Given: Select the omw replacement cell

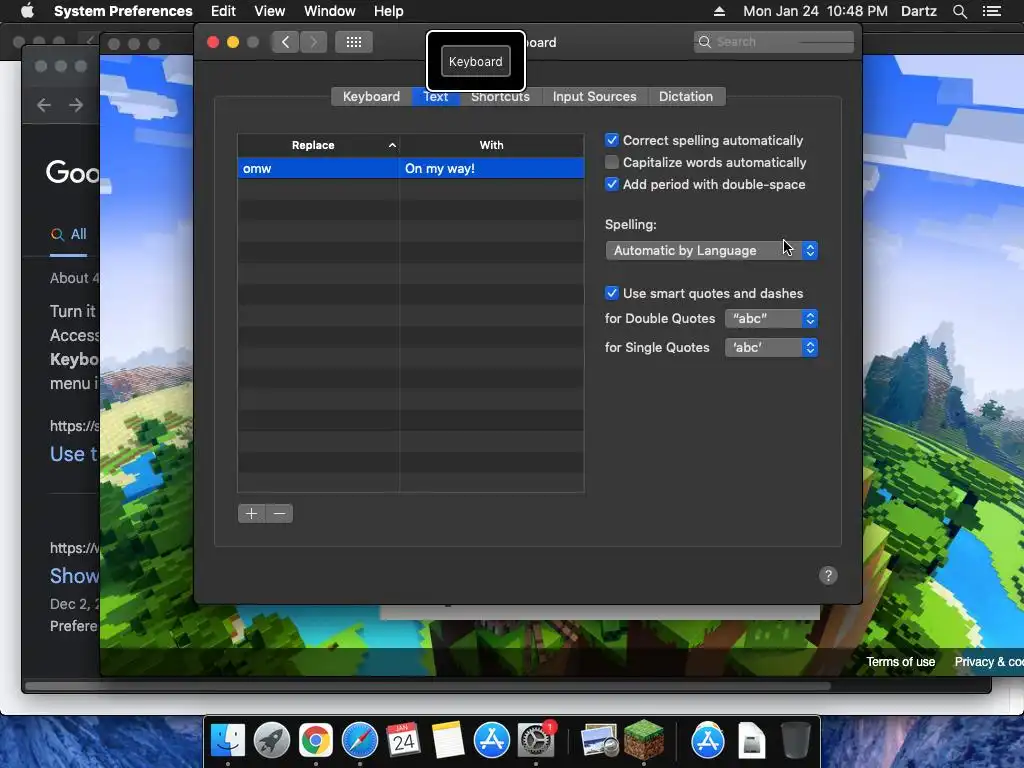Looking at the screenshot, I should 318,168.
